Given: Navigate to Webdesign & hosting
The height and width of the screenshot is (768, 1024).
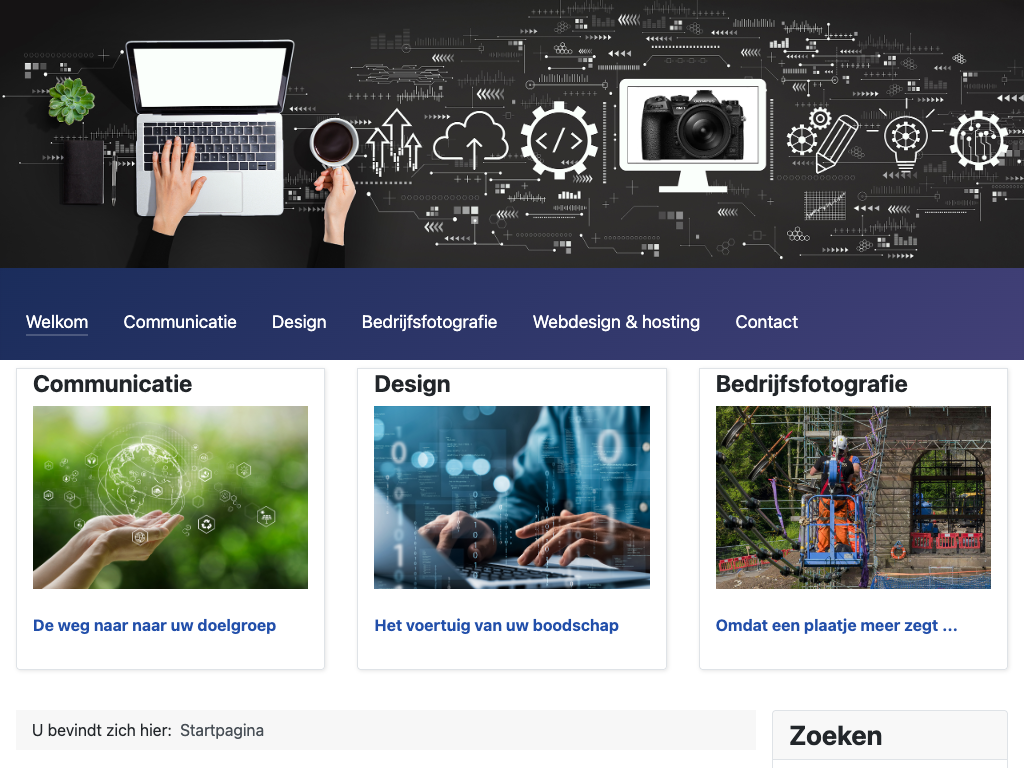Looking at the screenshot, I should [x=616, y=322].
